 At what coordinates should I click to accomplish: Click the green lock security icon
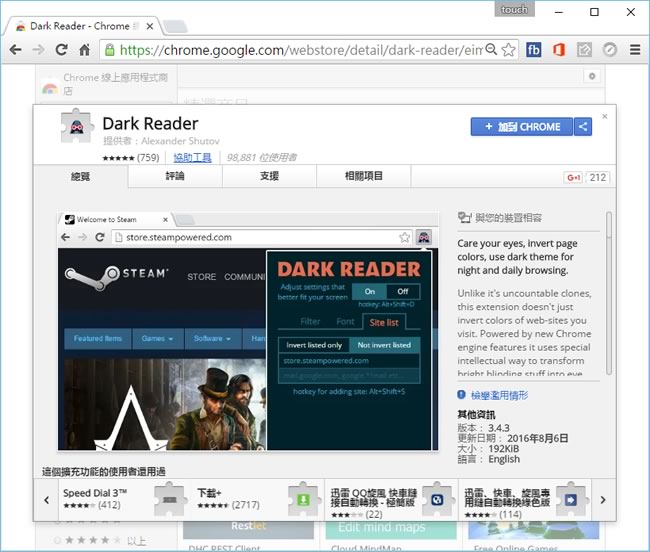(x=109, y=50)
